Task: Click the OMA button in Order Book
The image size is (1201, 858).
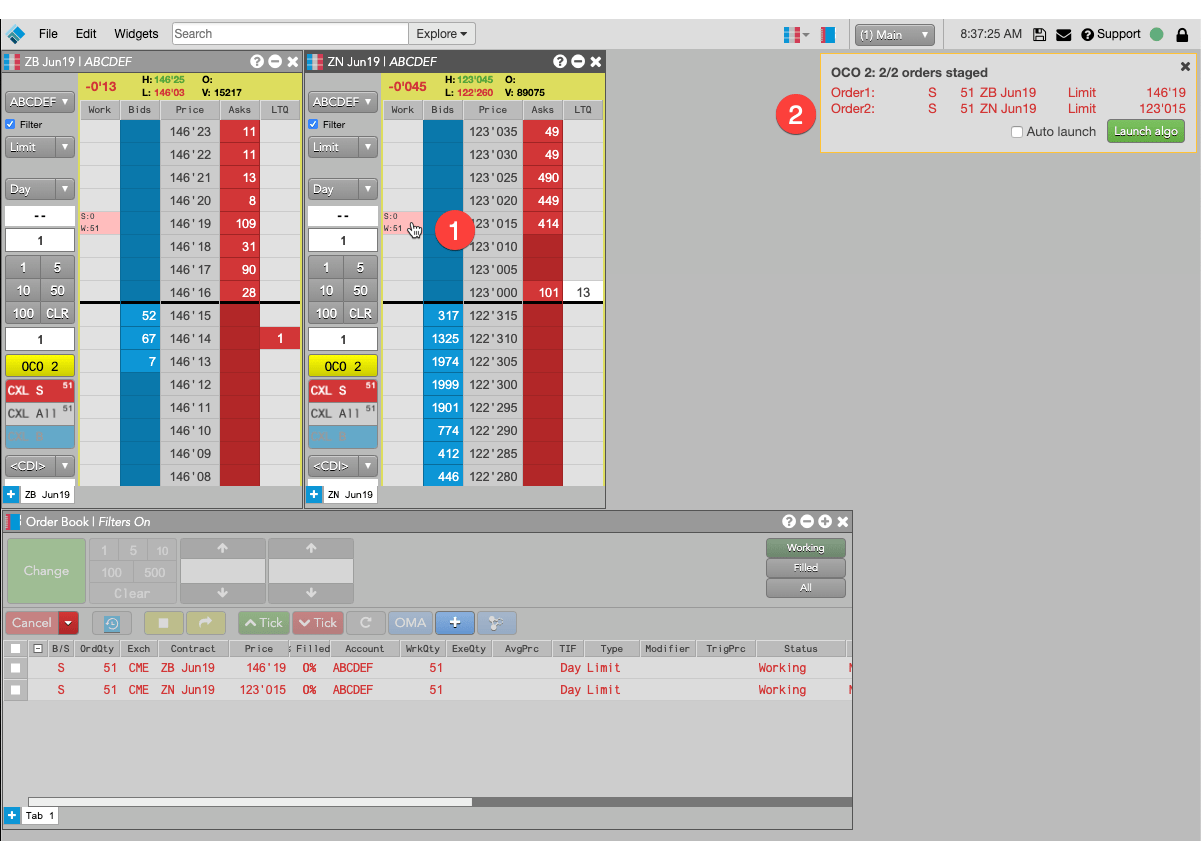Action: [x=410, y=622]
